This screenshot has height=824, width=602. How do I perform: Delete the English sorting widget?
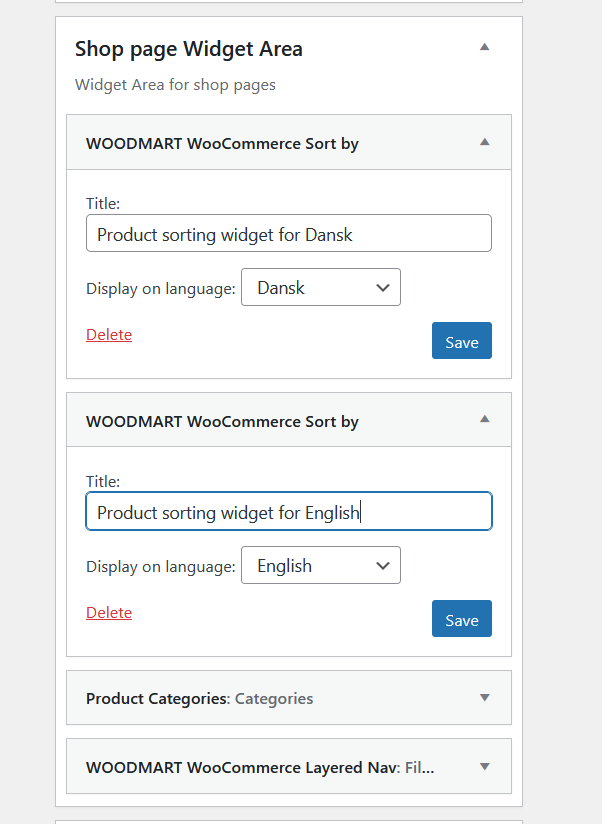[x=109, y=613]
